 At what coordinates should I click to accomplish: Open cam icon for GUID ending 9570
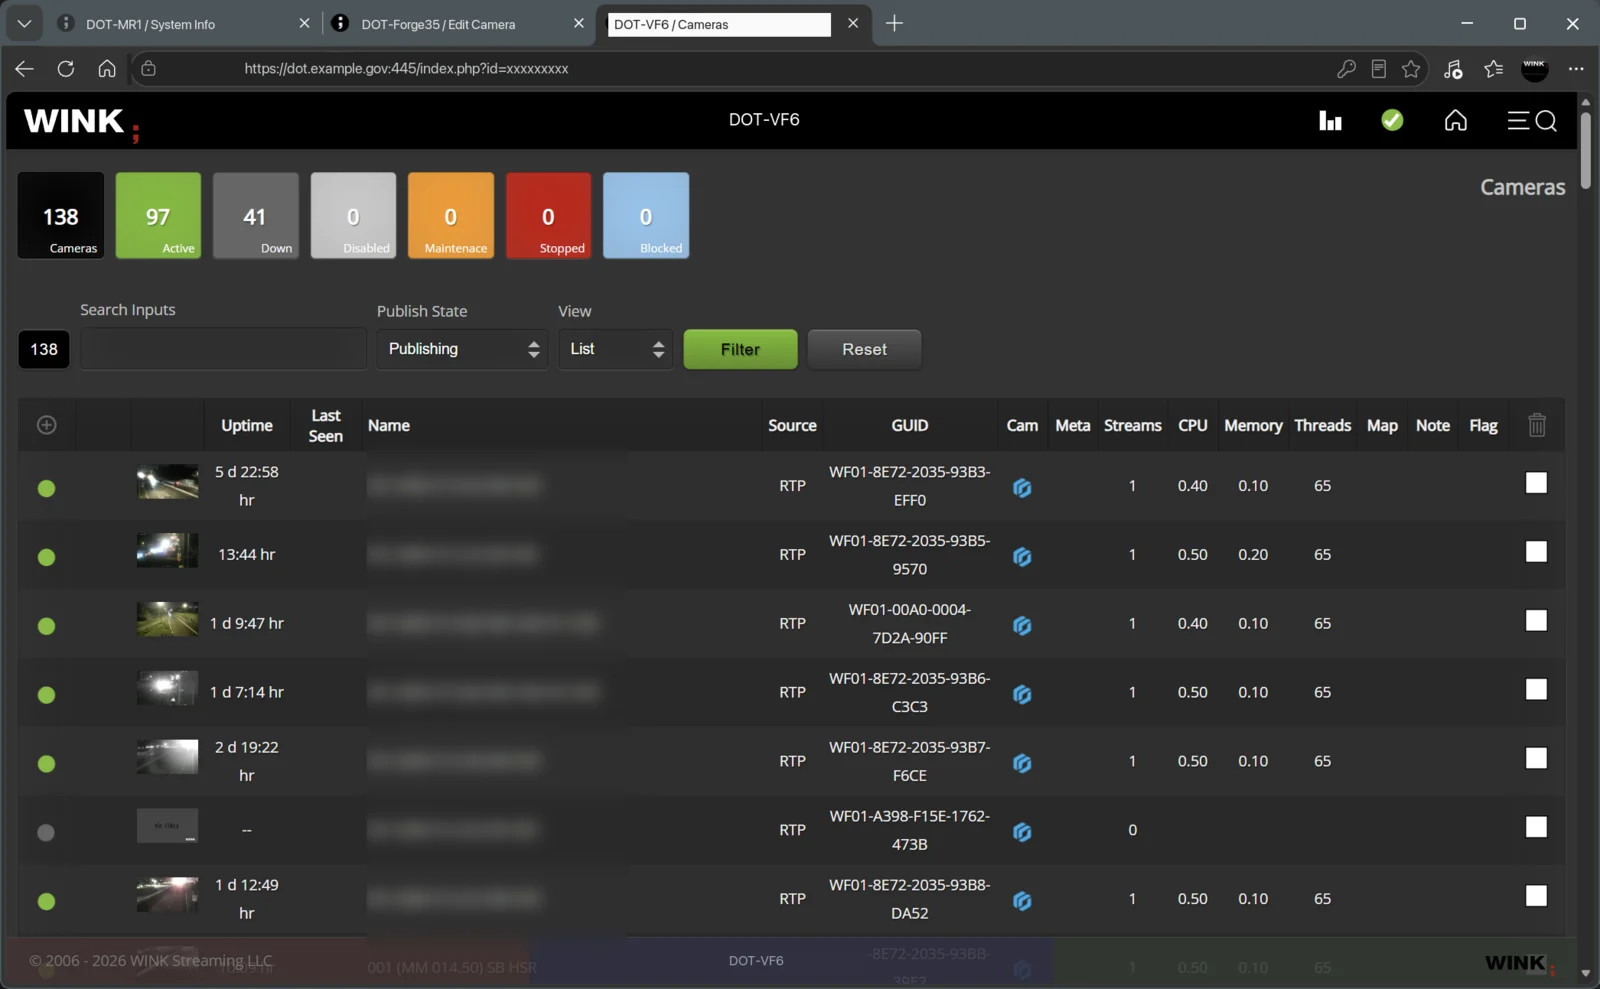tap(1022, 557)
